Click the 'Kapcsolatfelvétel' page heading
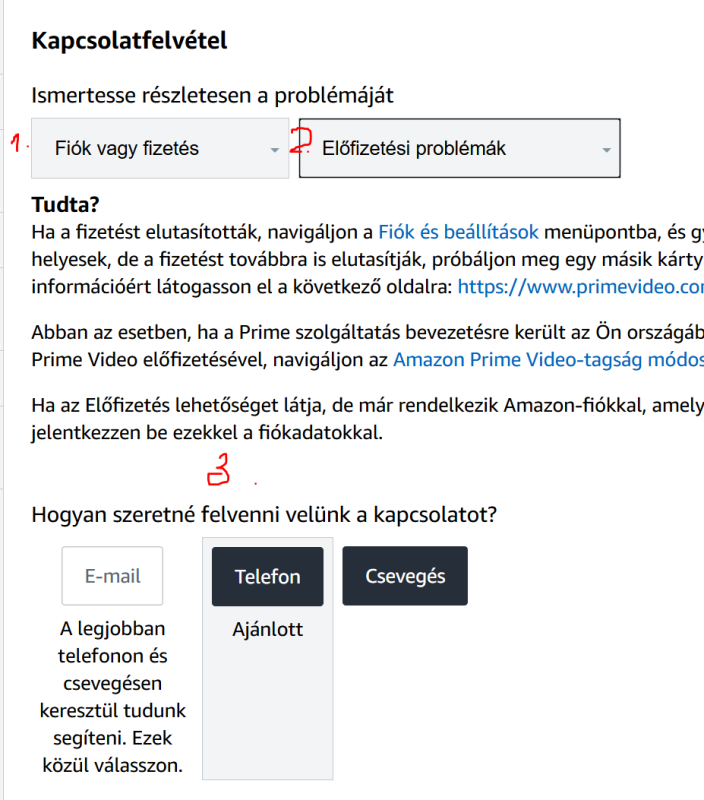This screenshot has height=800, width=704. coord(130,42)
